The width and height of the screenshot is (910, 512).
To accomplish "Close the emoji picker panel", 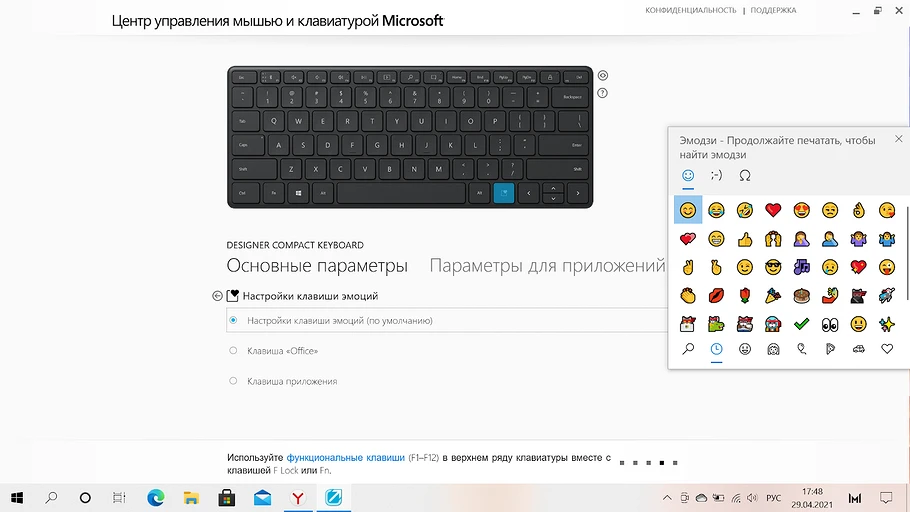I will (x=898, y=139).
